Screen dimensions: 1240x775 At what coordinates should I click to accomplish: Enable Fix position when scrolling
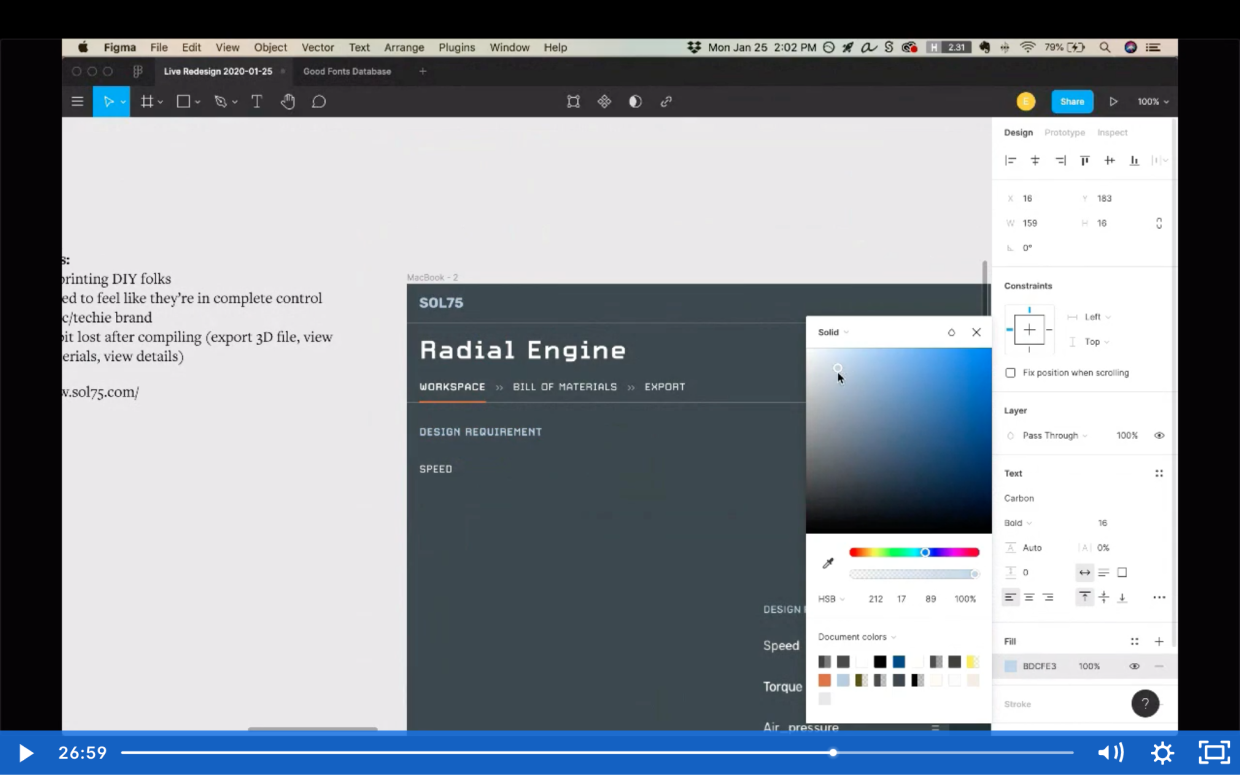coord(1010,372)
